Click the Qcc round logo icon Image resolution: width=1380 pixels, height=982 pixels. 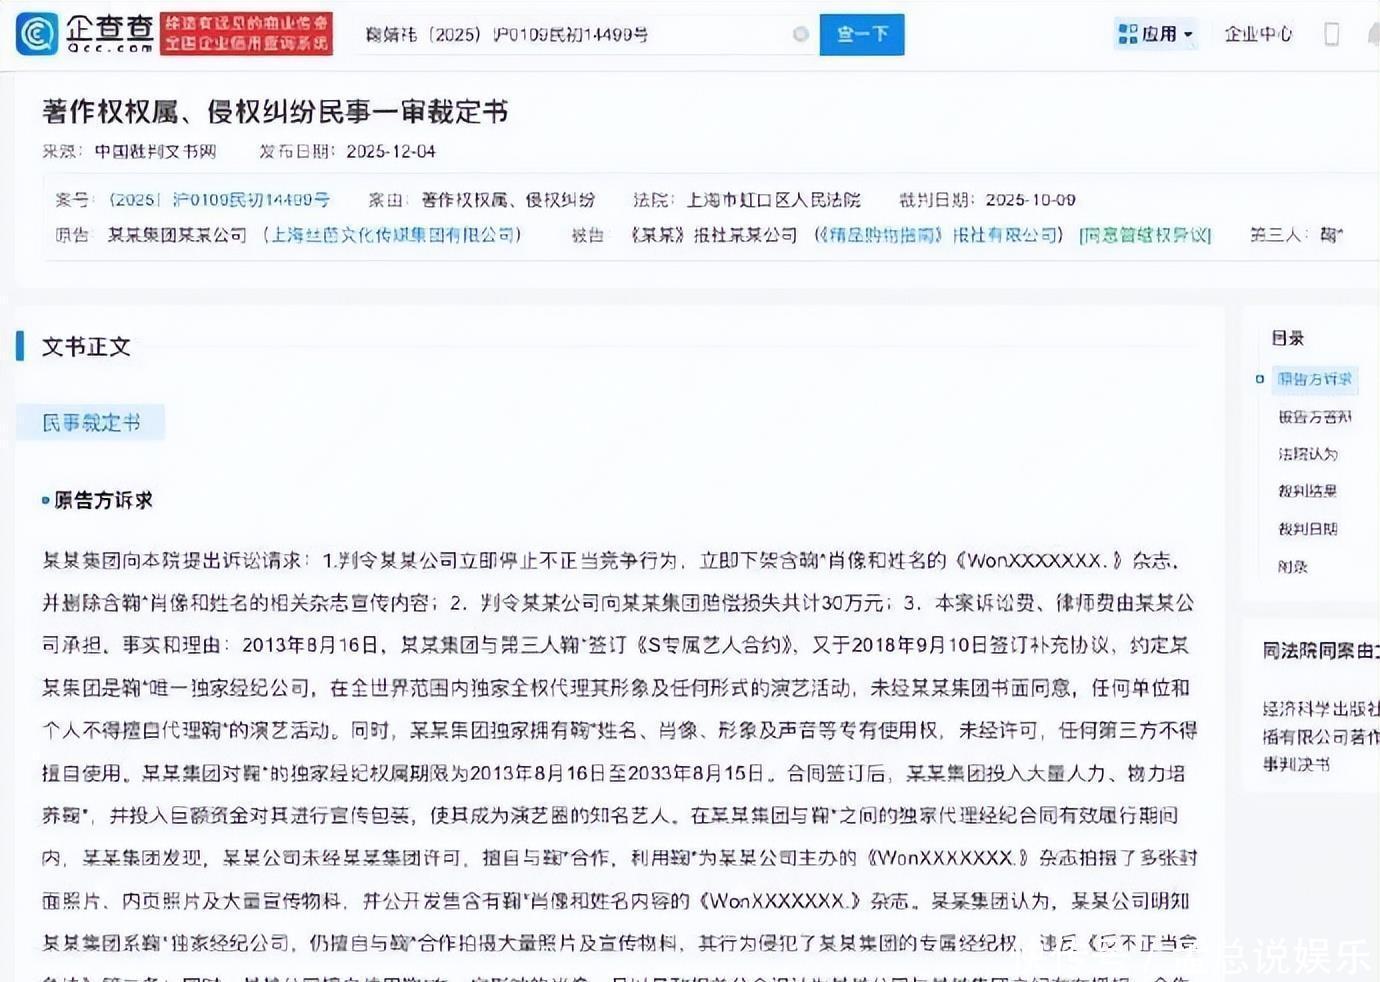37,34
